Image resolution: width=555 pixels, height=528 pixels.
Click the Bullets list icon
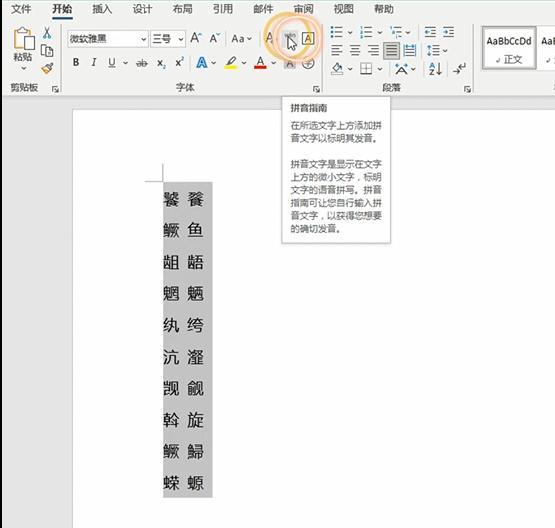point(336,32)
